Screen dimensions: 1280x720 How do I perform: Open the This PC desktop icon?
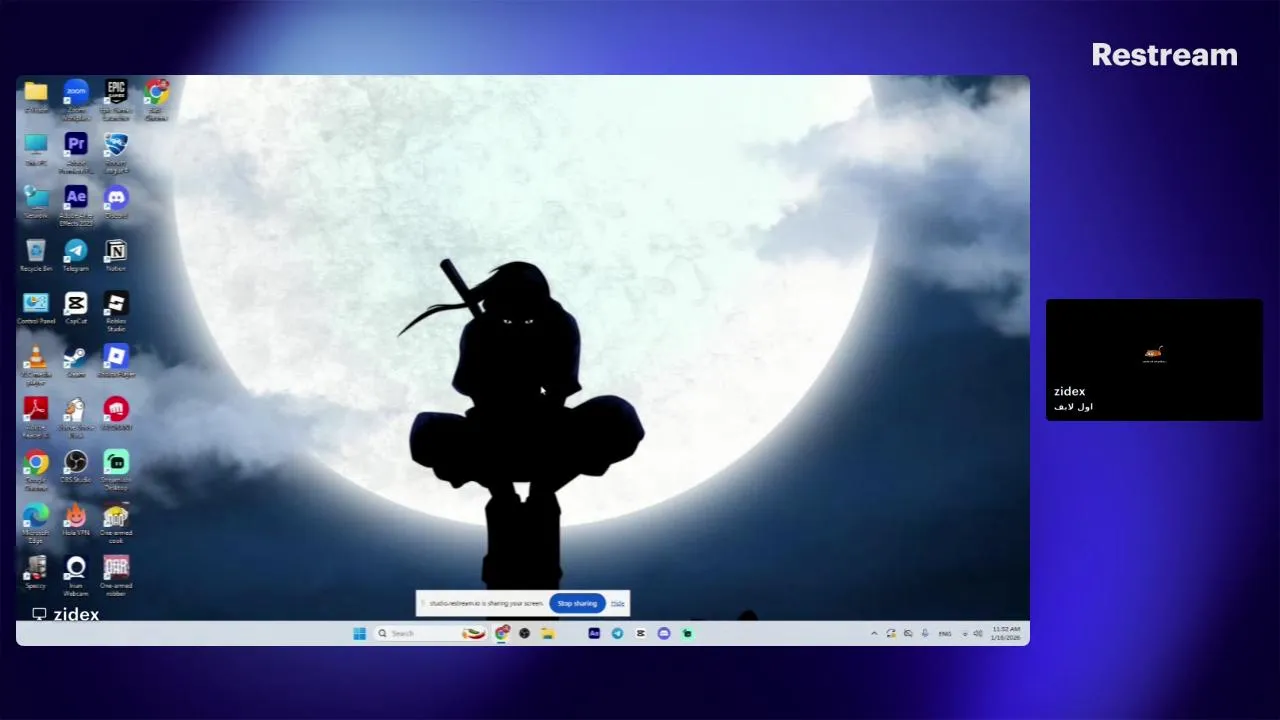click(x=36, y=150)
